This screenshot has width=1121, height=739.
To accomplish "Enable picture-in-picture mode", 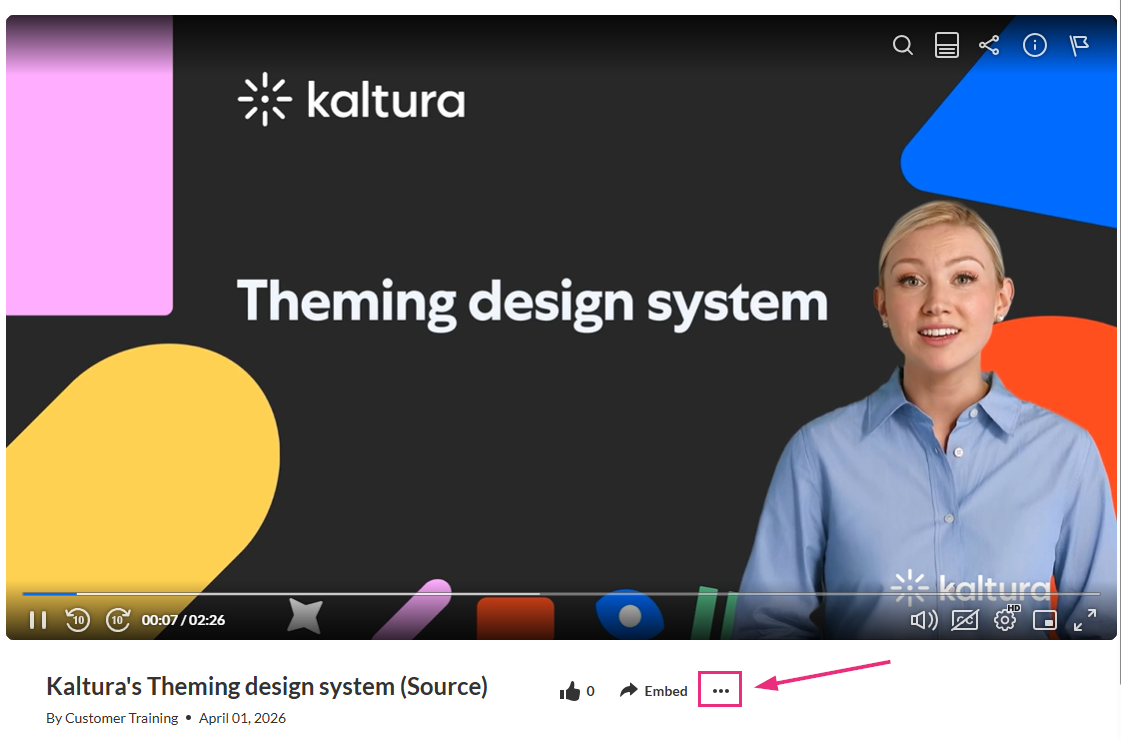I will pos(1045,620).
